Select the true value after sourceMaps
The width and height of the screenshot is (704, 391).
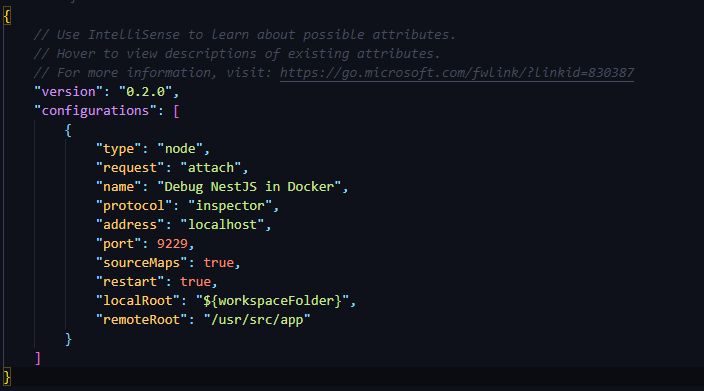219,262
